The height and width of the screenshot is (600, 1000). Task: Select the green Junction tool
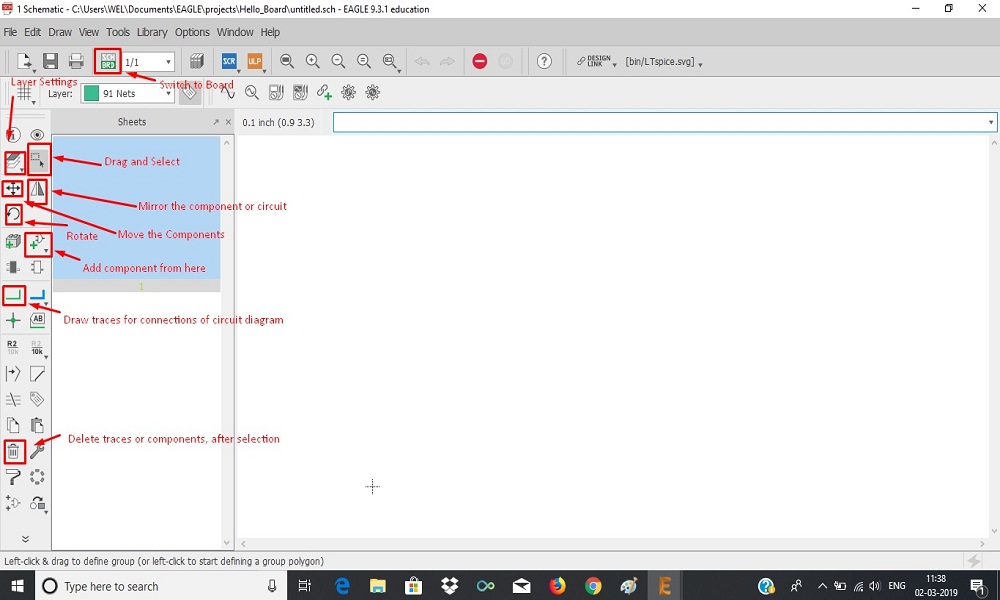coord(13,320)
